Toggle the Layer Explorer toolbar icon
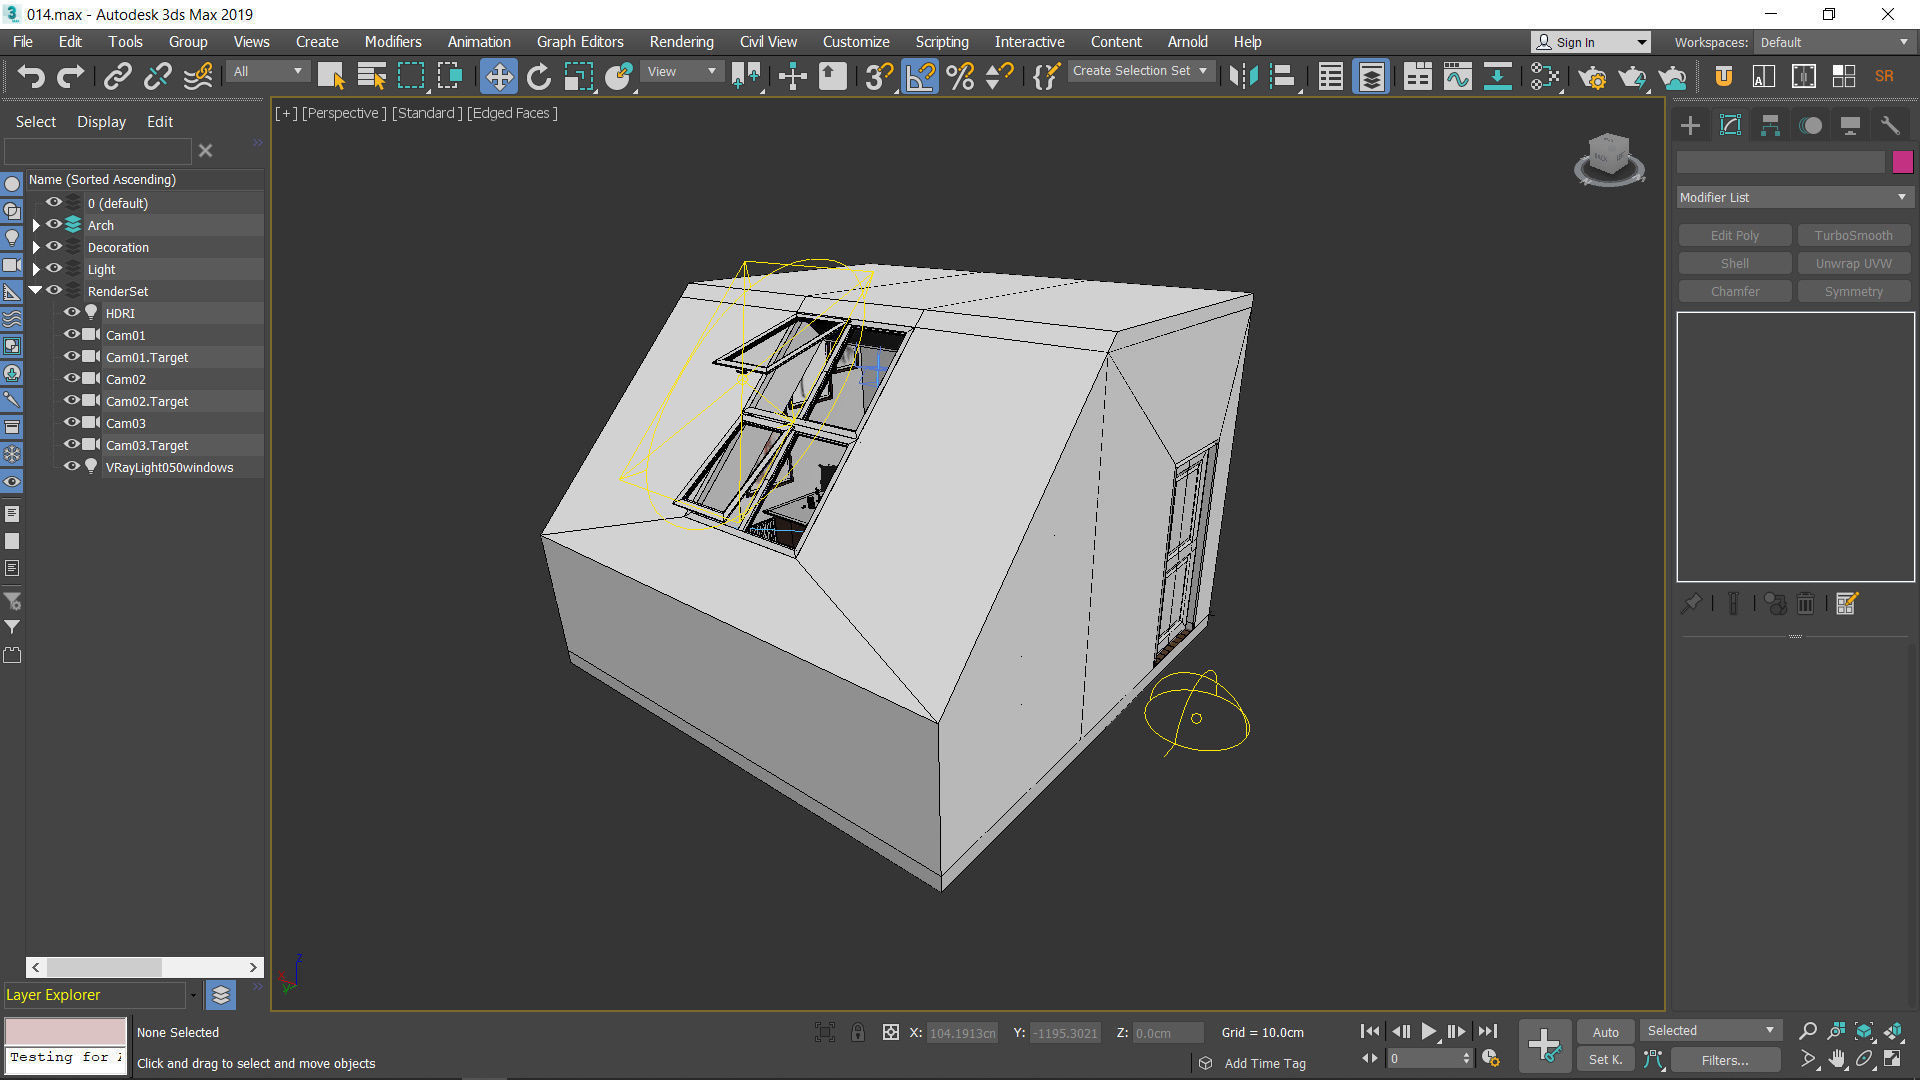1920x1080 pixels. [1371, 77]
